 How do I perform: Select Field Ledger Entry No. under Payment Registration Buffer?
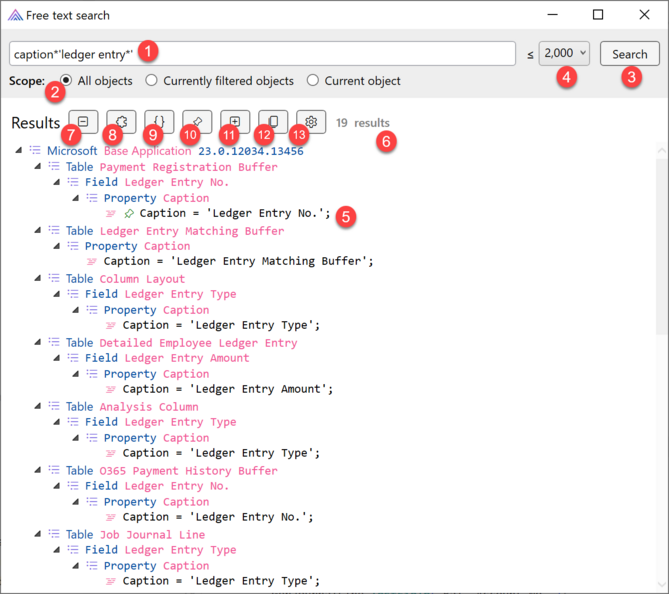(157, 182)
